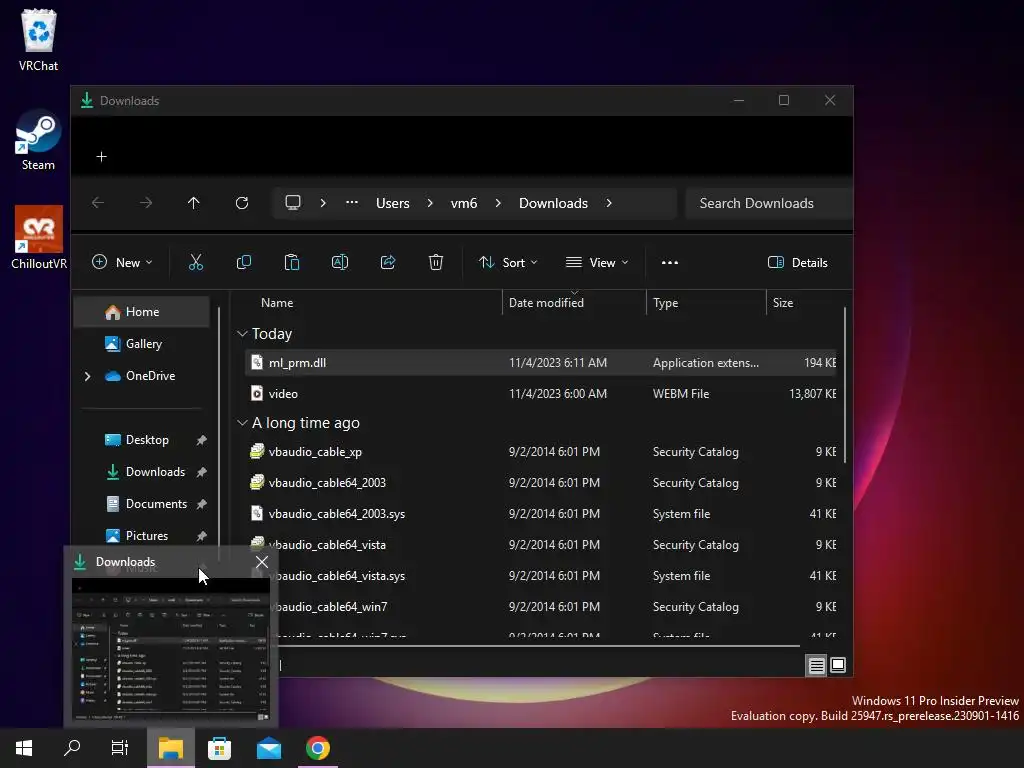1024x768 pixels.
Task: Open the See more ellipsis menu
Action: pos(670,263)
